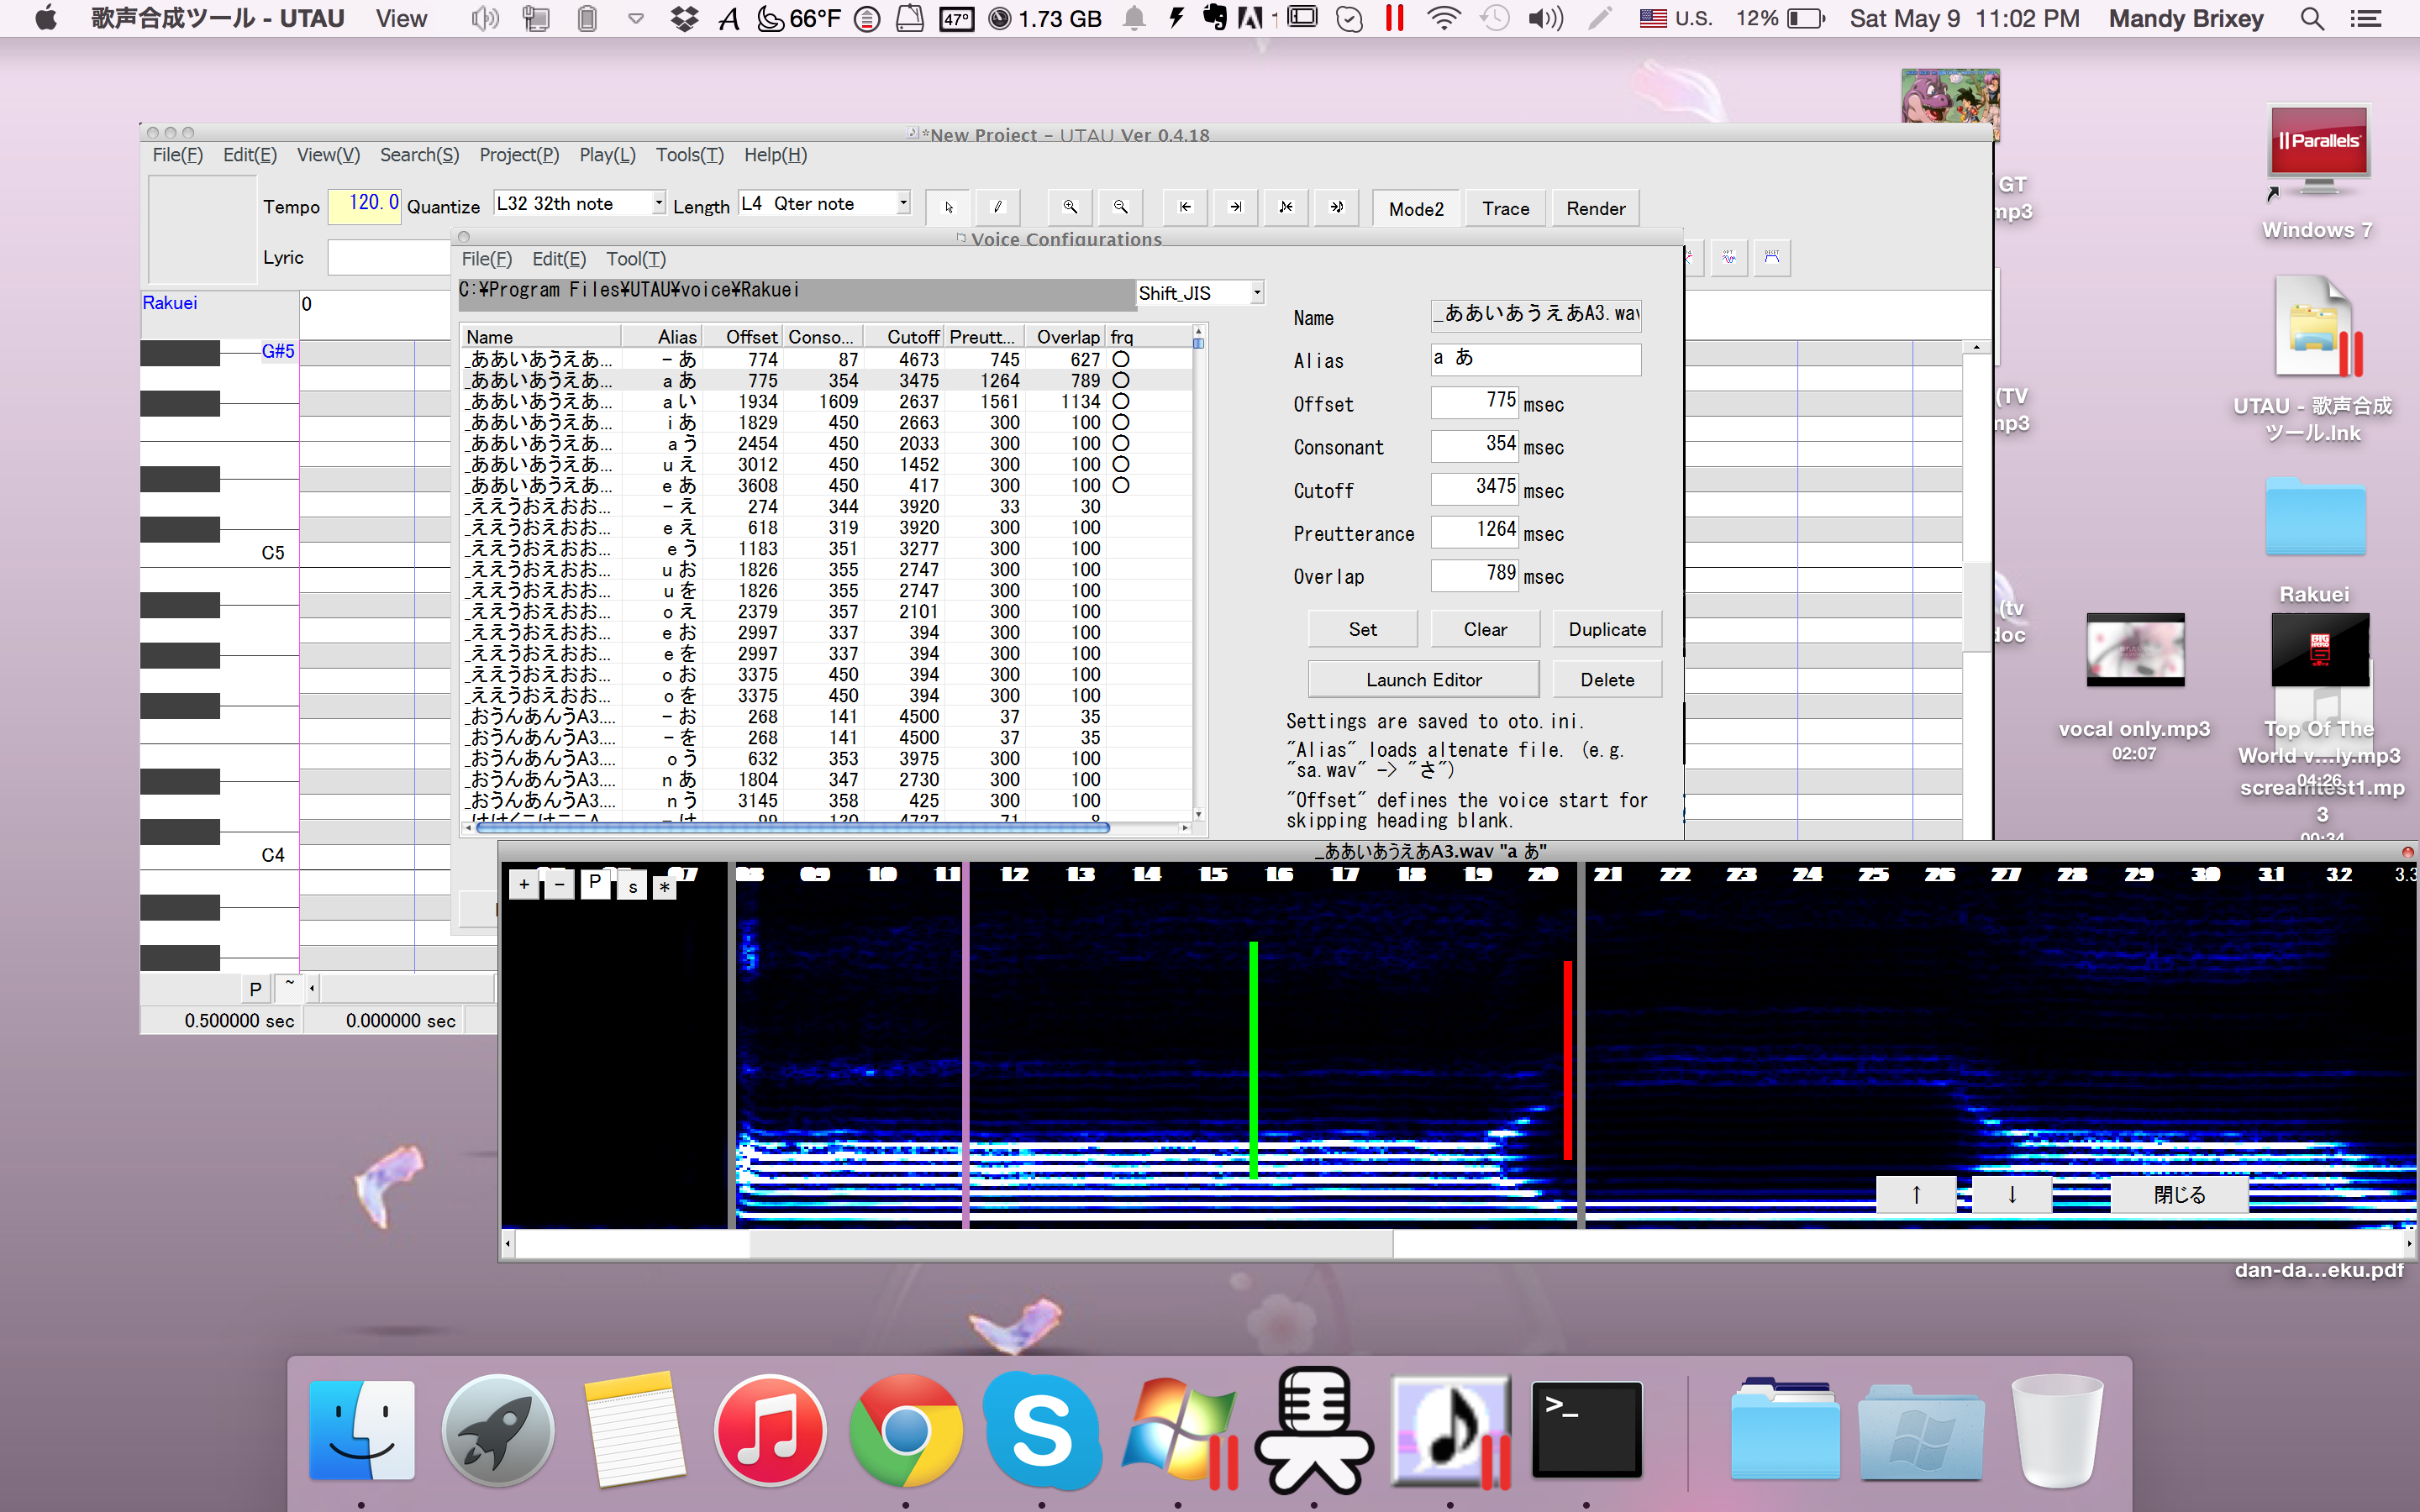Open Finder from the dock
Screen dimensions: 2420x1512
point(362,1429)
